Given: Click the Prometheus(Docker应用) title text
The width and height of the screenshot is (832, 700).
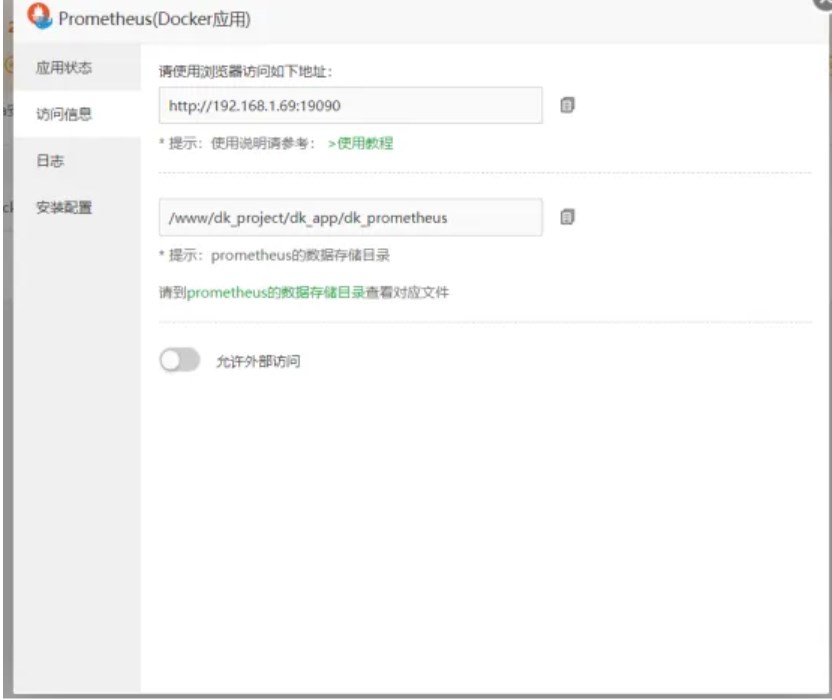Looking at the screenshot, I should 154,19.
